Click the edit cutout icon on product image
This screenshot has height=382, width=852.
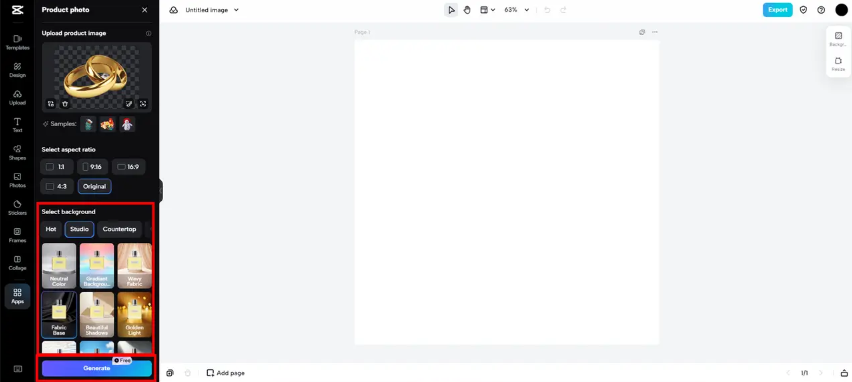point(129,104)
